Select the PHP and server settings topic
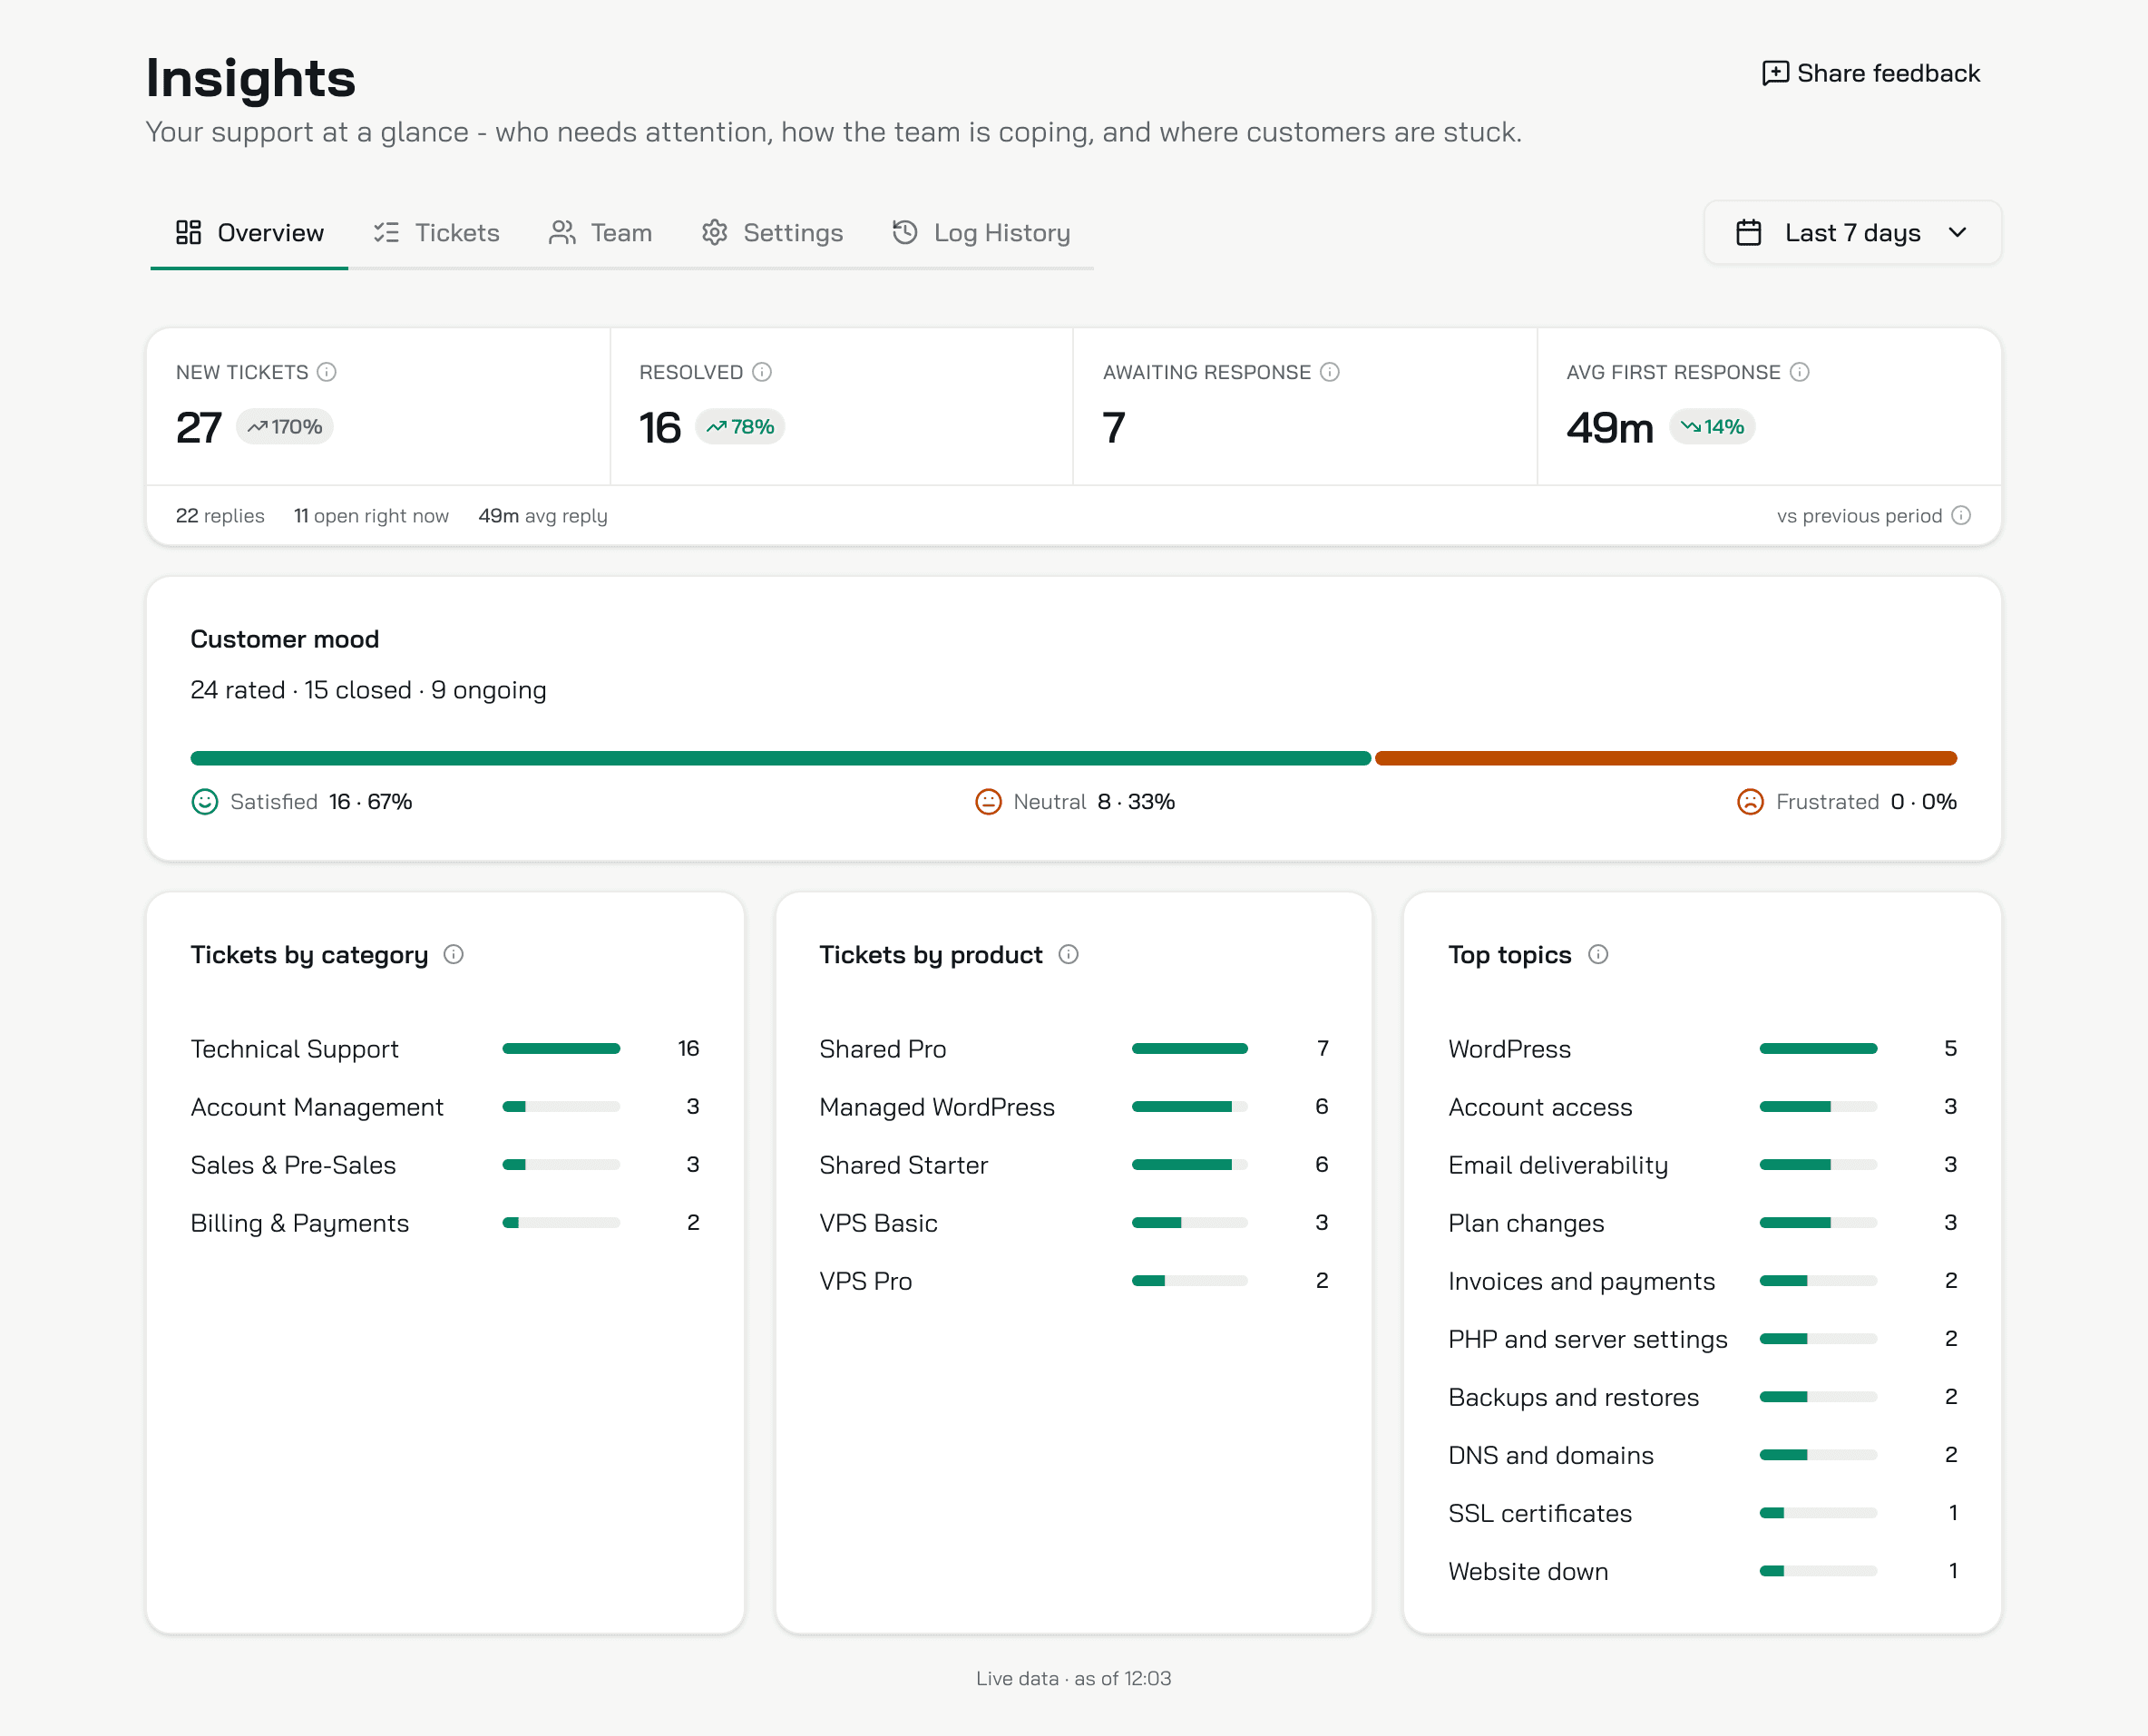Screen dimensions: 2148x1736 pyautogui.click(x=1588, y=1339)
